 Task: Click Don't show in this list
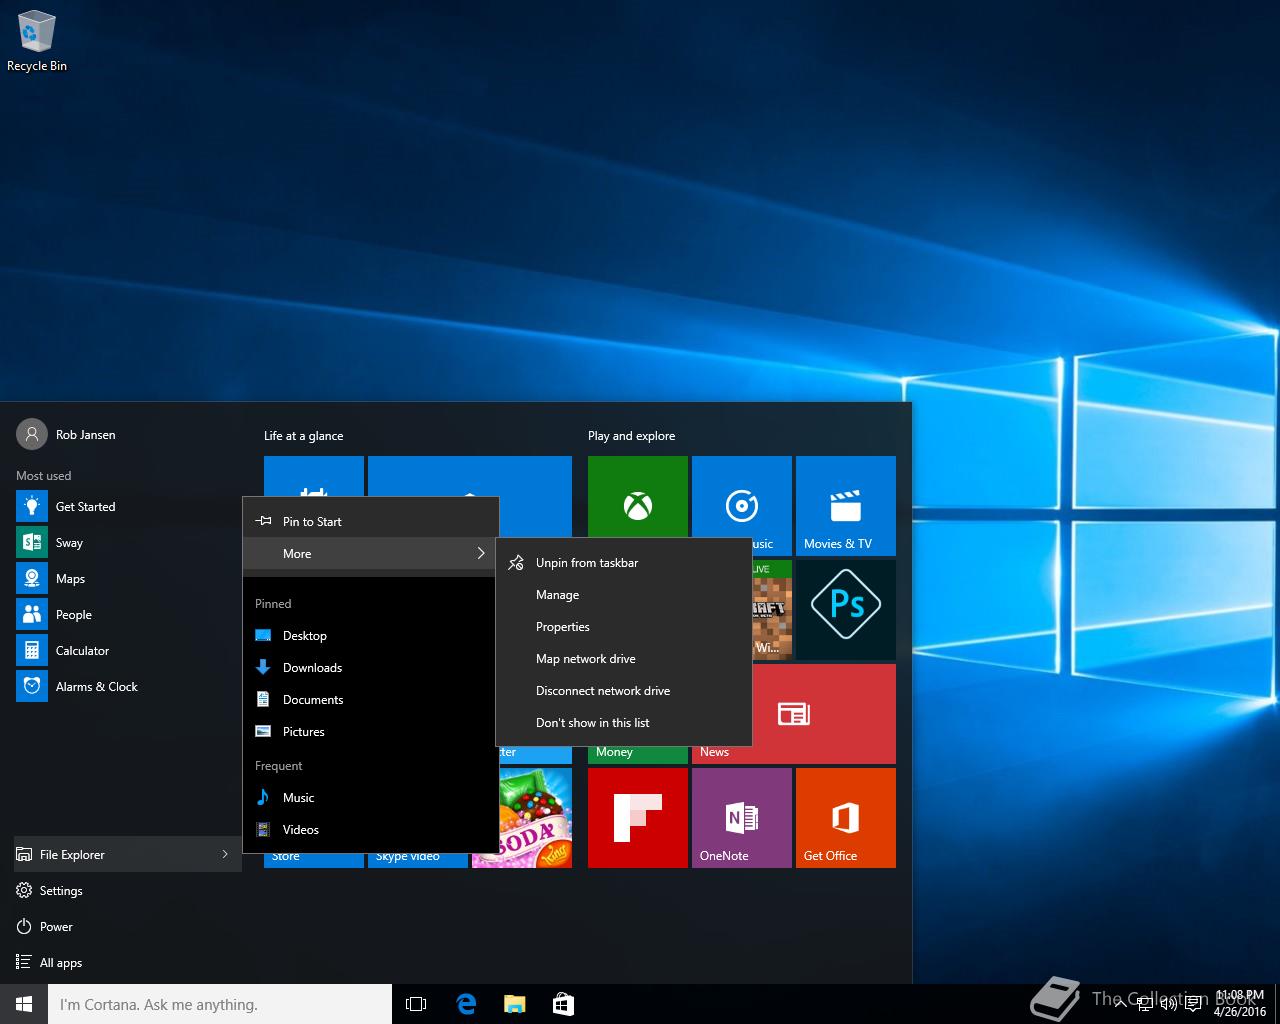(x=623, y=723)
